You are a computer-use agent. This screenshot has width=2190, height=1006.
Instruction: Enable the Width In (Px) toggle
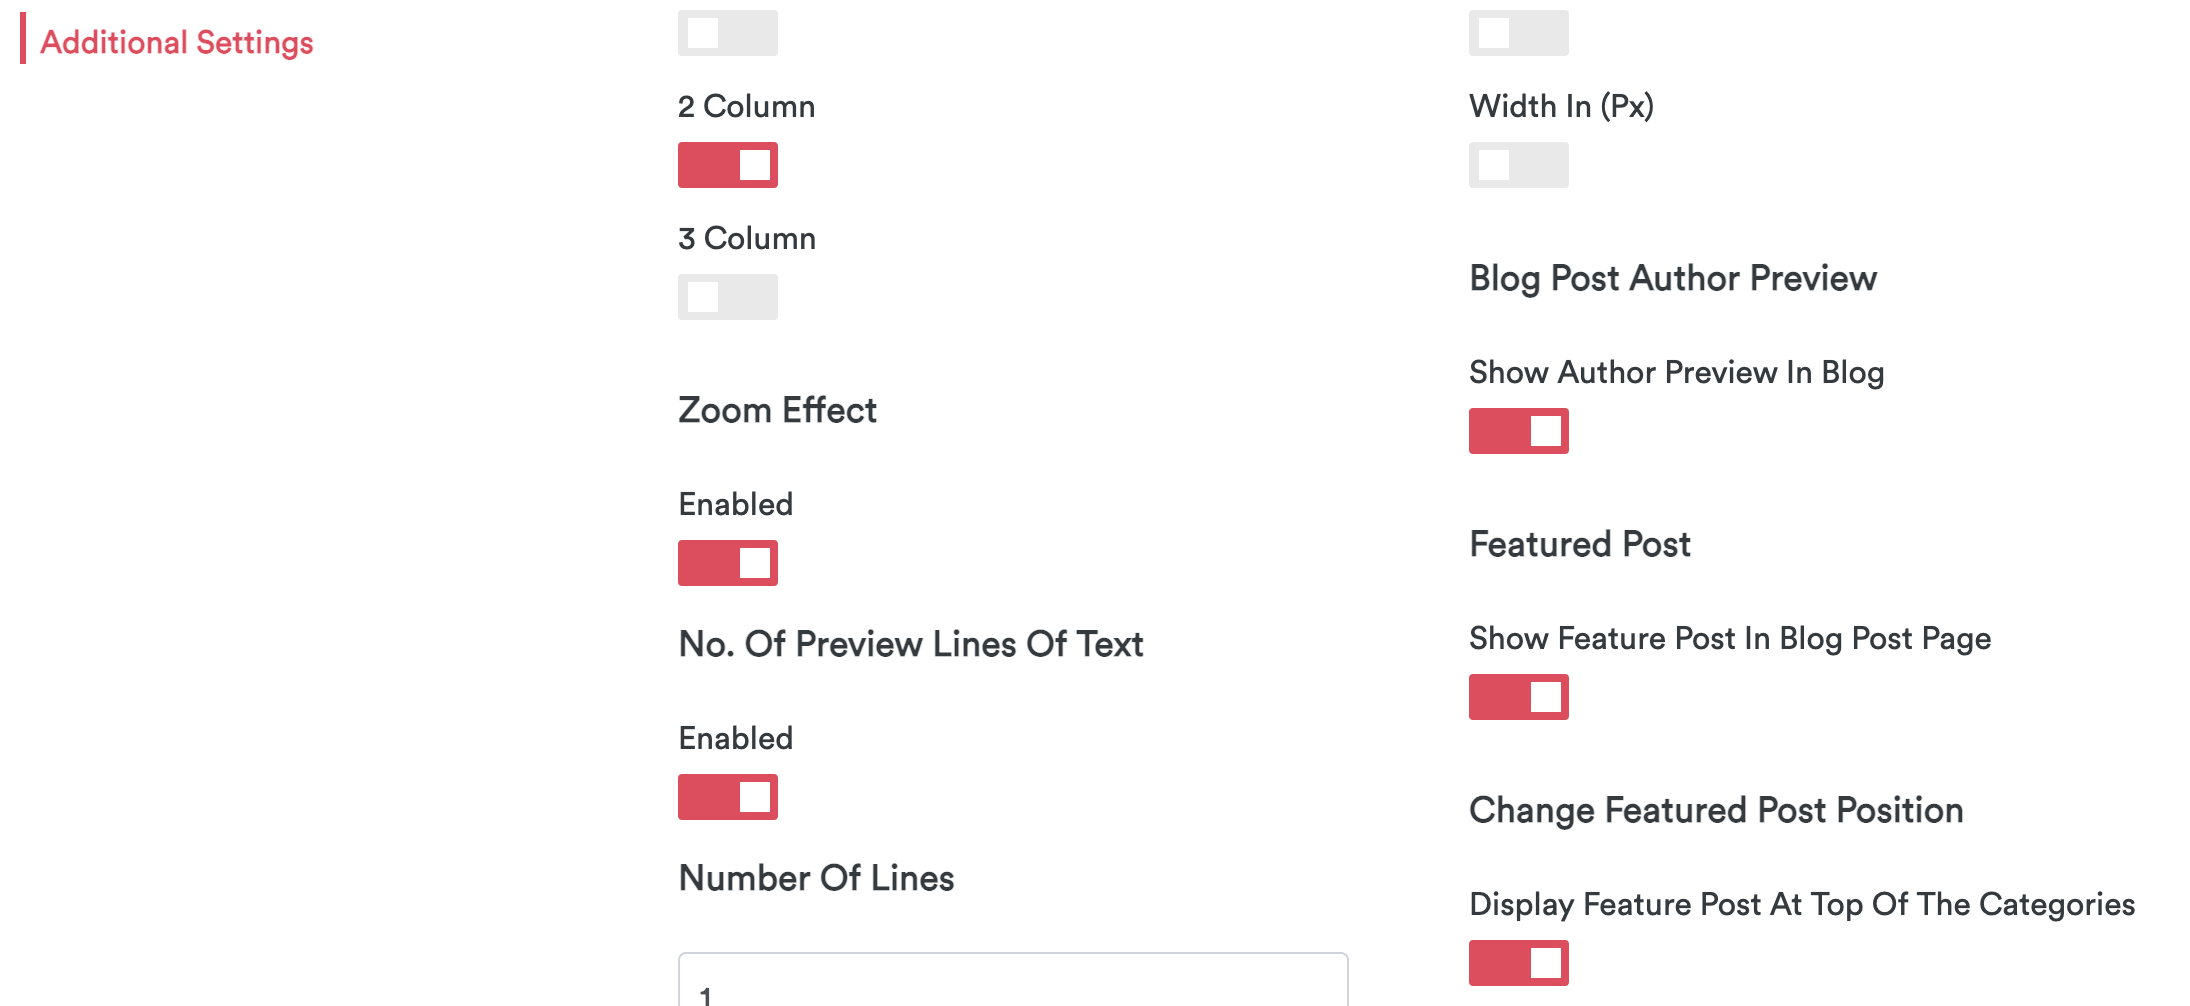1518,165
